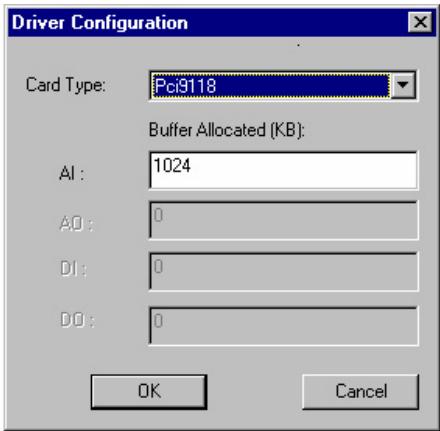Close the Driver Configuration dialog

(420, 22)
